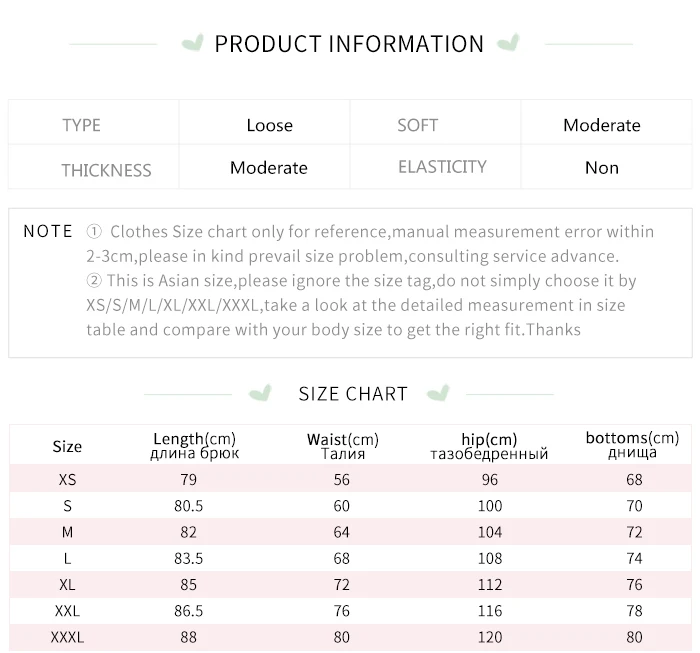Click the green heart right of PRODUCT INFORMATION
Screen dimensions: 700x653
tap(508, 42)
